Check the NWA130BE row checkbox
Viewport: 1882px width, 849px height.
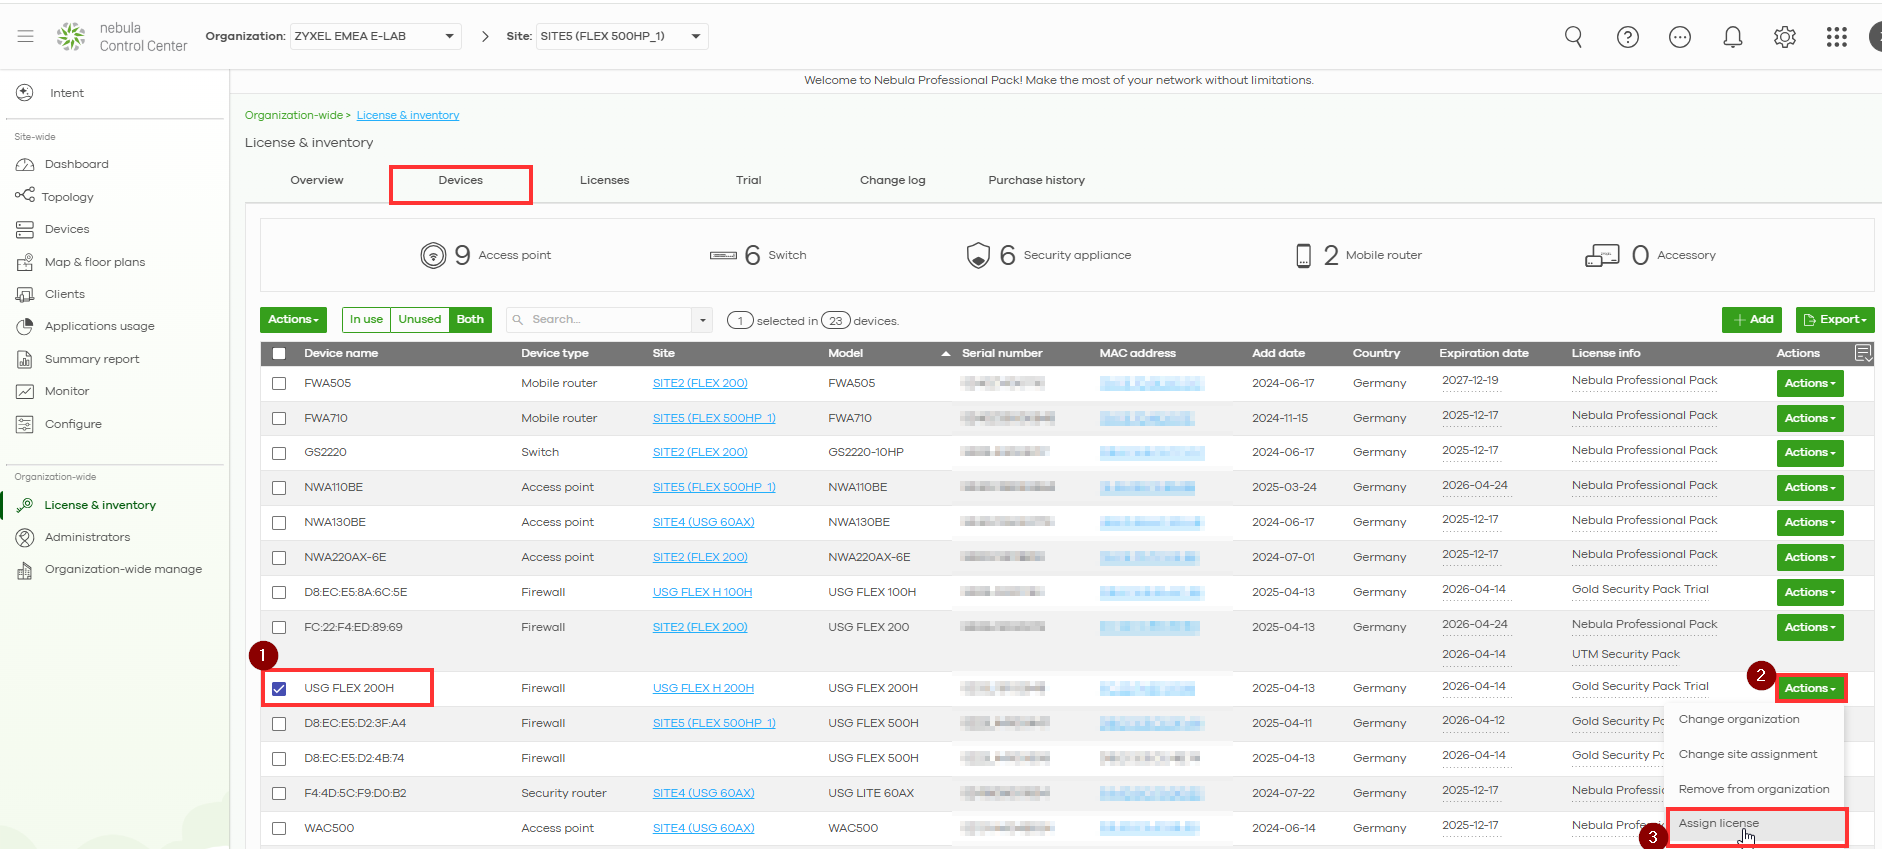tap(279, 523)
